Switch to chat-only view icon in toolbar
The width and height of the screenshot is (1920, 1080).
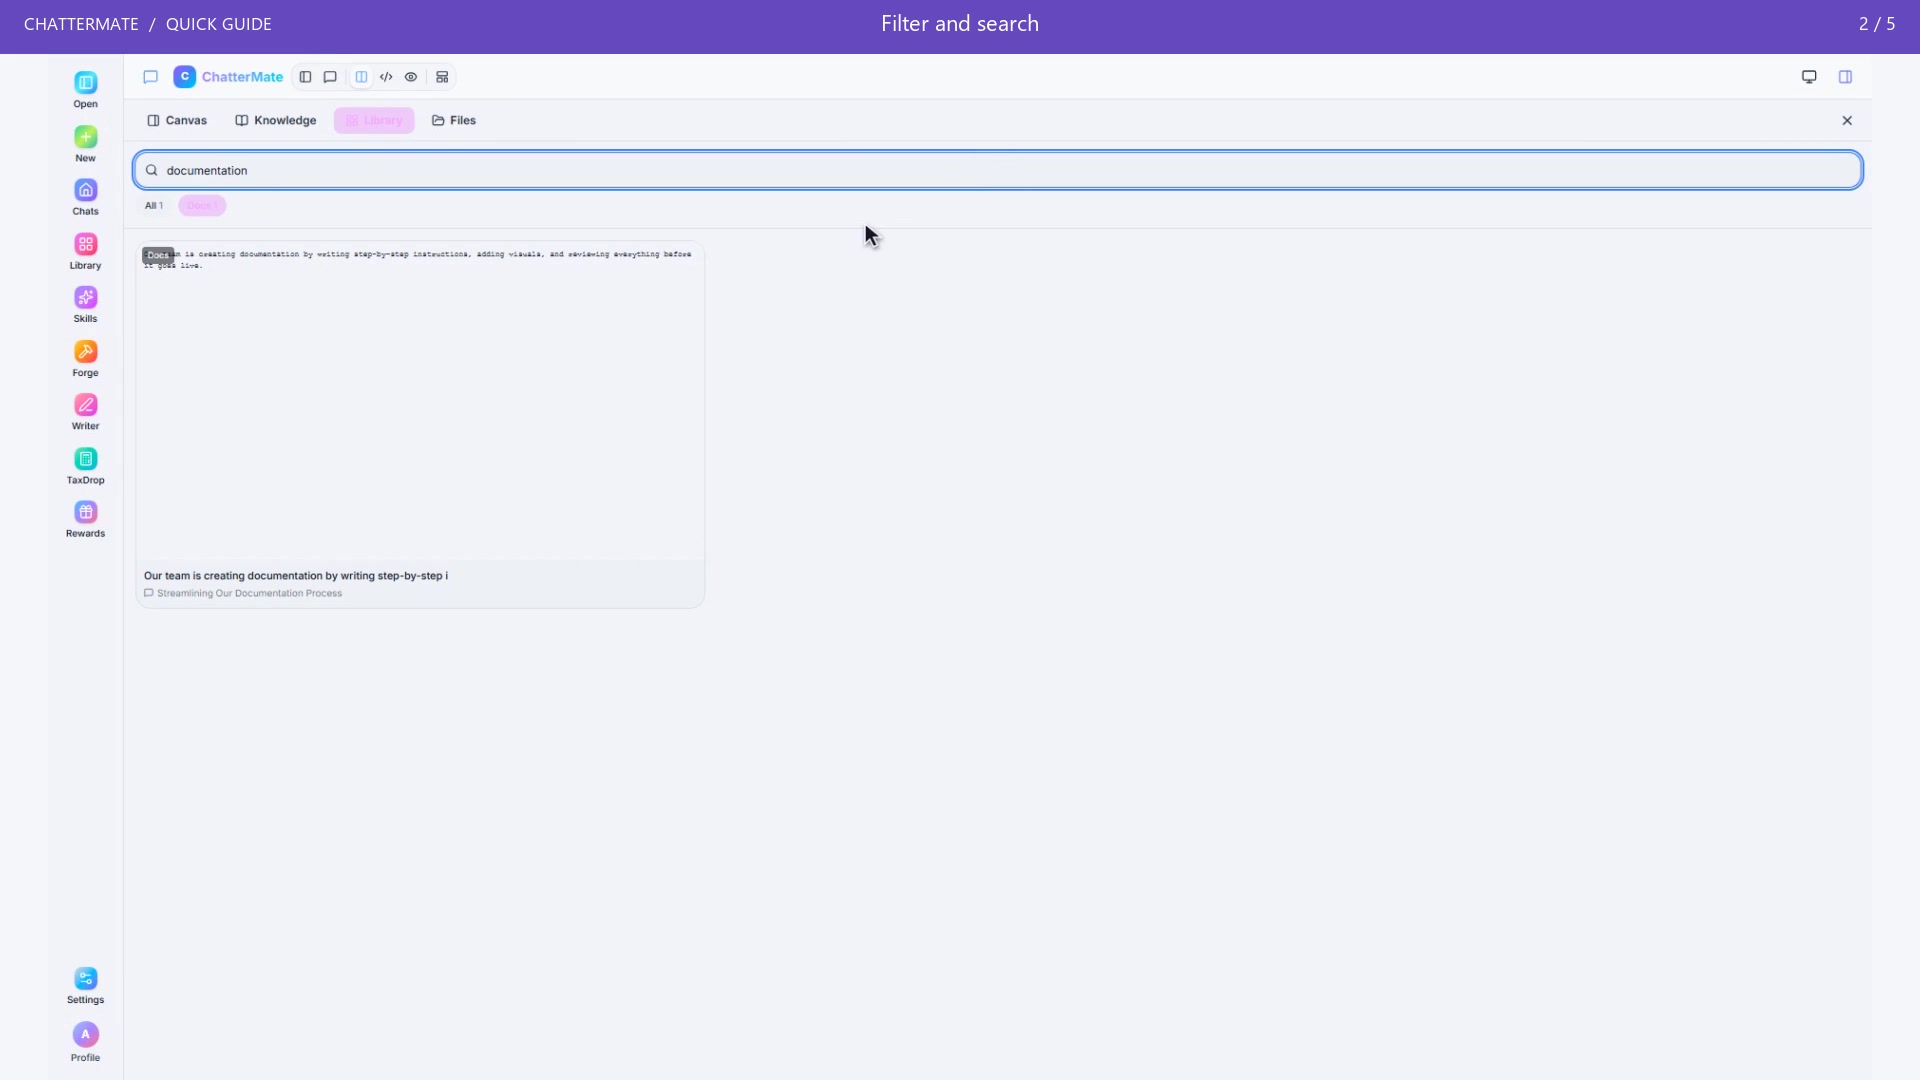(x=330, y=77)
